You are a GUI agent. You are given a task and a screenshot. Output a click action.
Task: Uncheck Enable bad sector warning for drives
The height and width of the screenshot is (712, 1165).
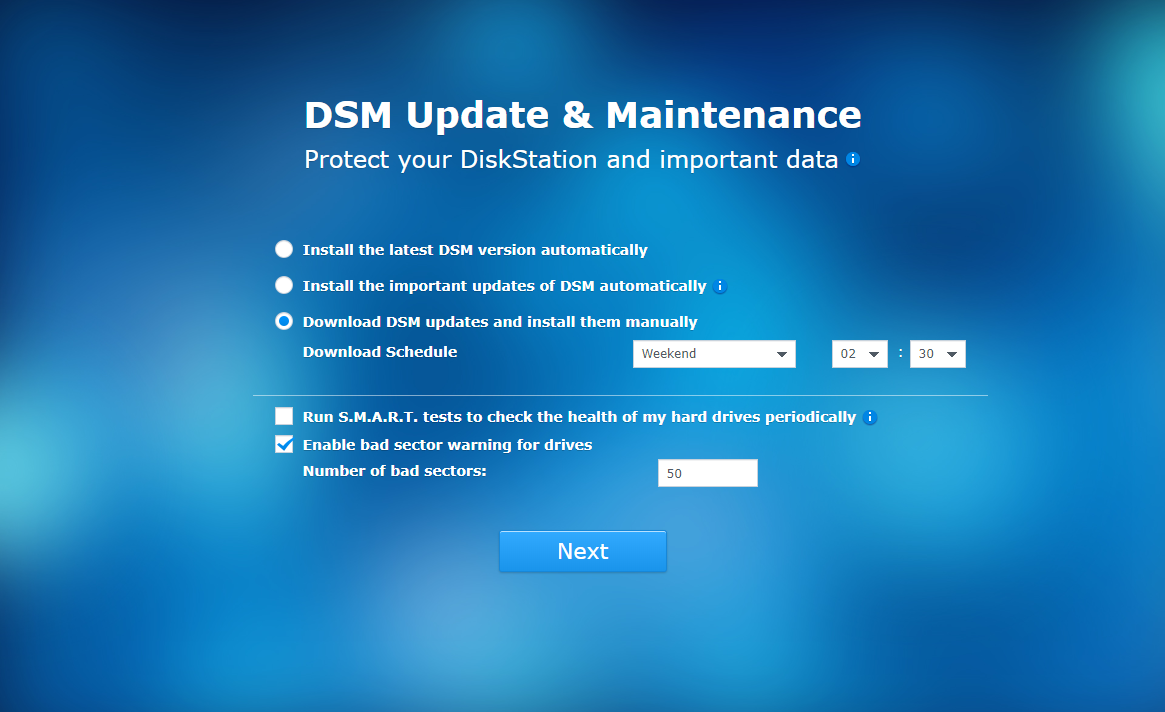click(x=284, y=444)
